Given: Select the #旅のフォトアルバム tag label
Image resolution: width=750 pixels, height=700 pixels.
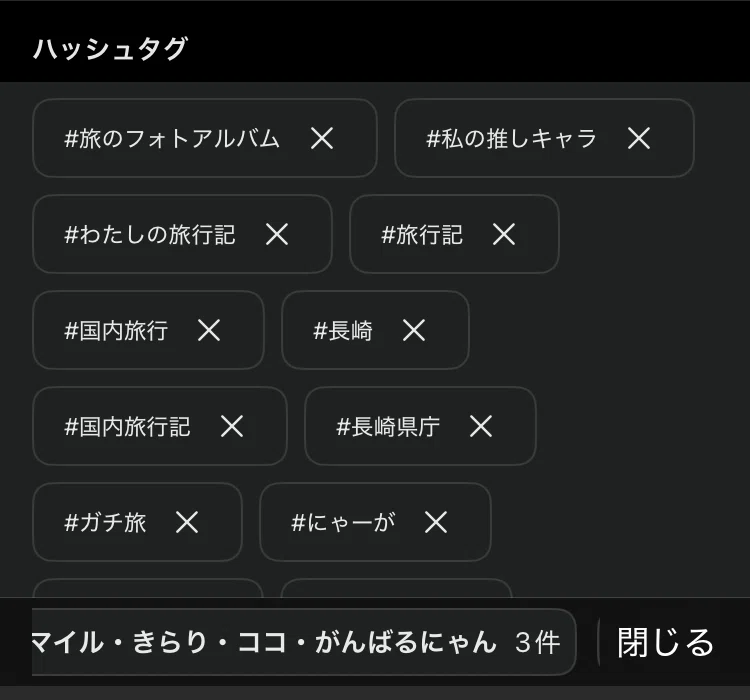Looking at the screenshot, I should coord(172,138).
